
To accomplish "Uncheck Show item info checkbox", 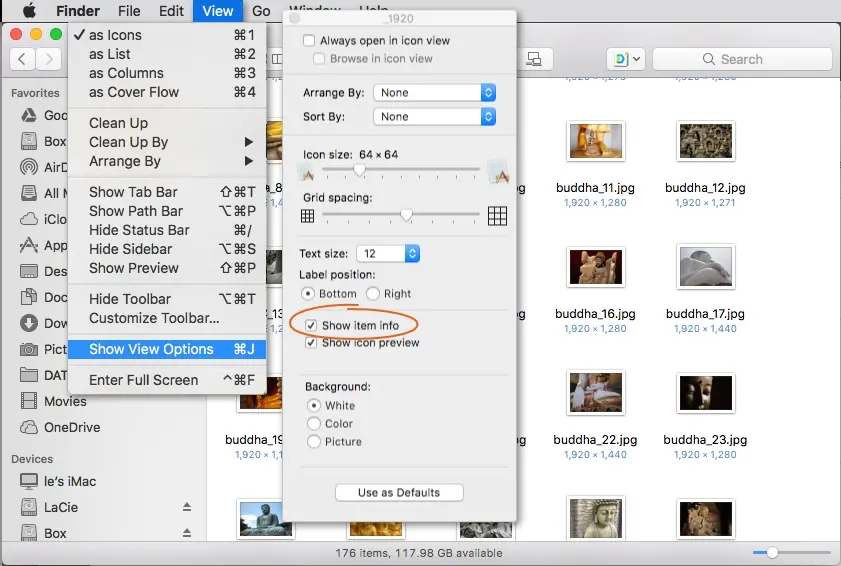I will pos(312,325).
